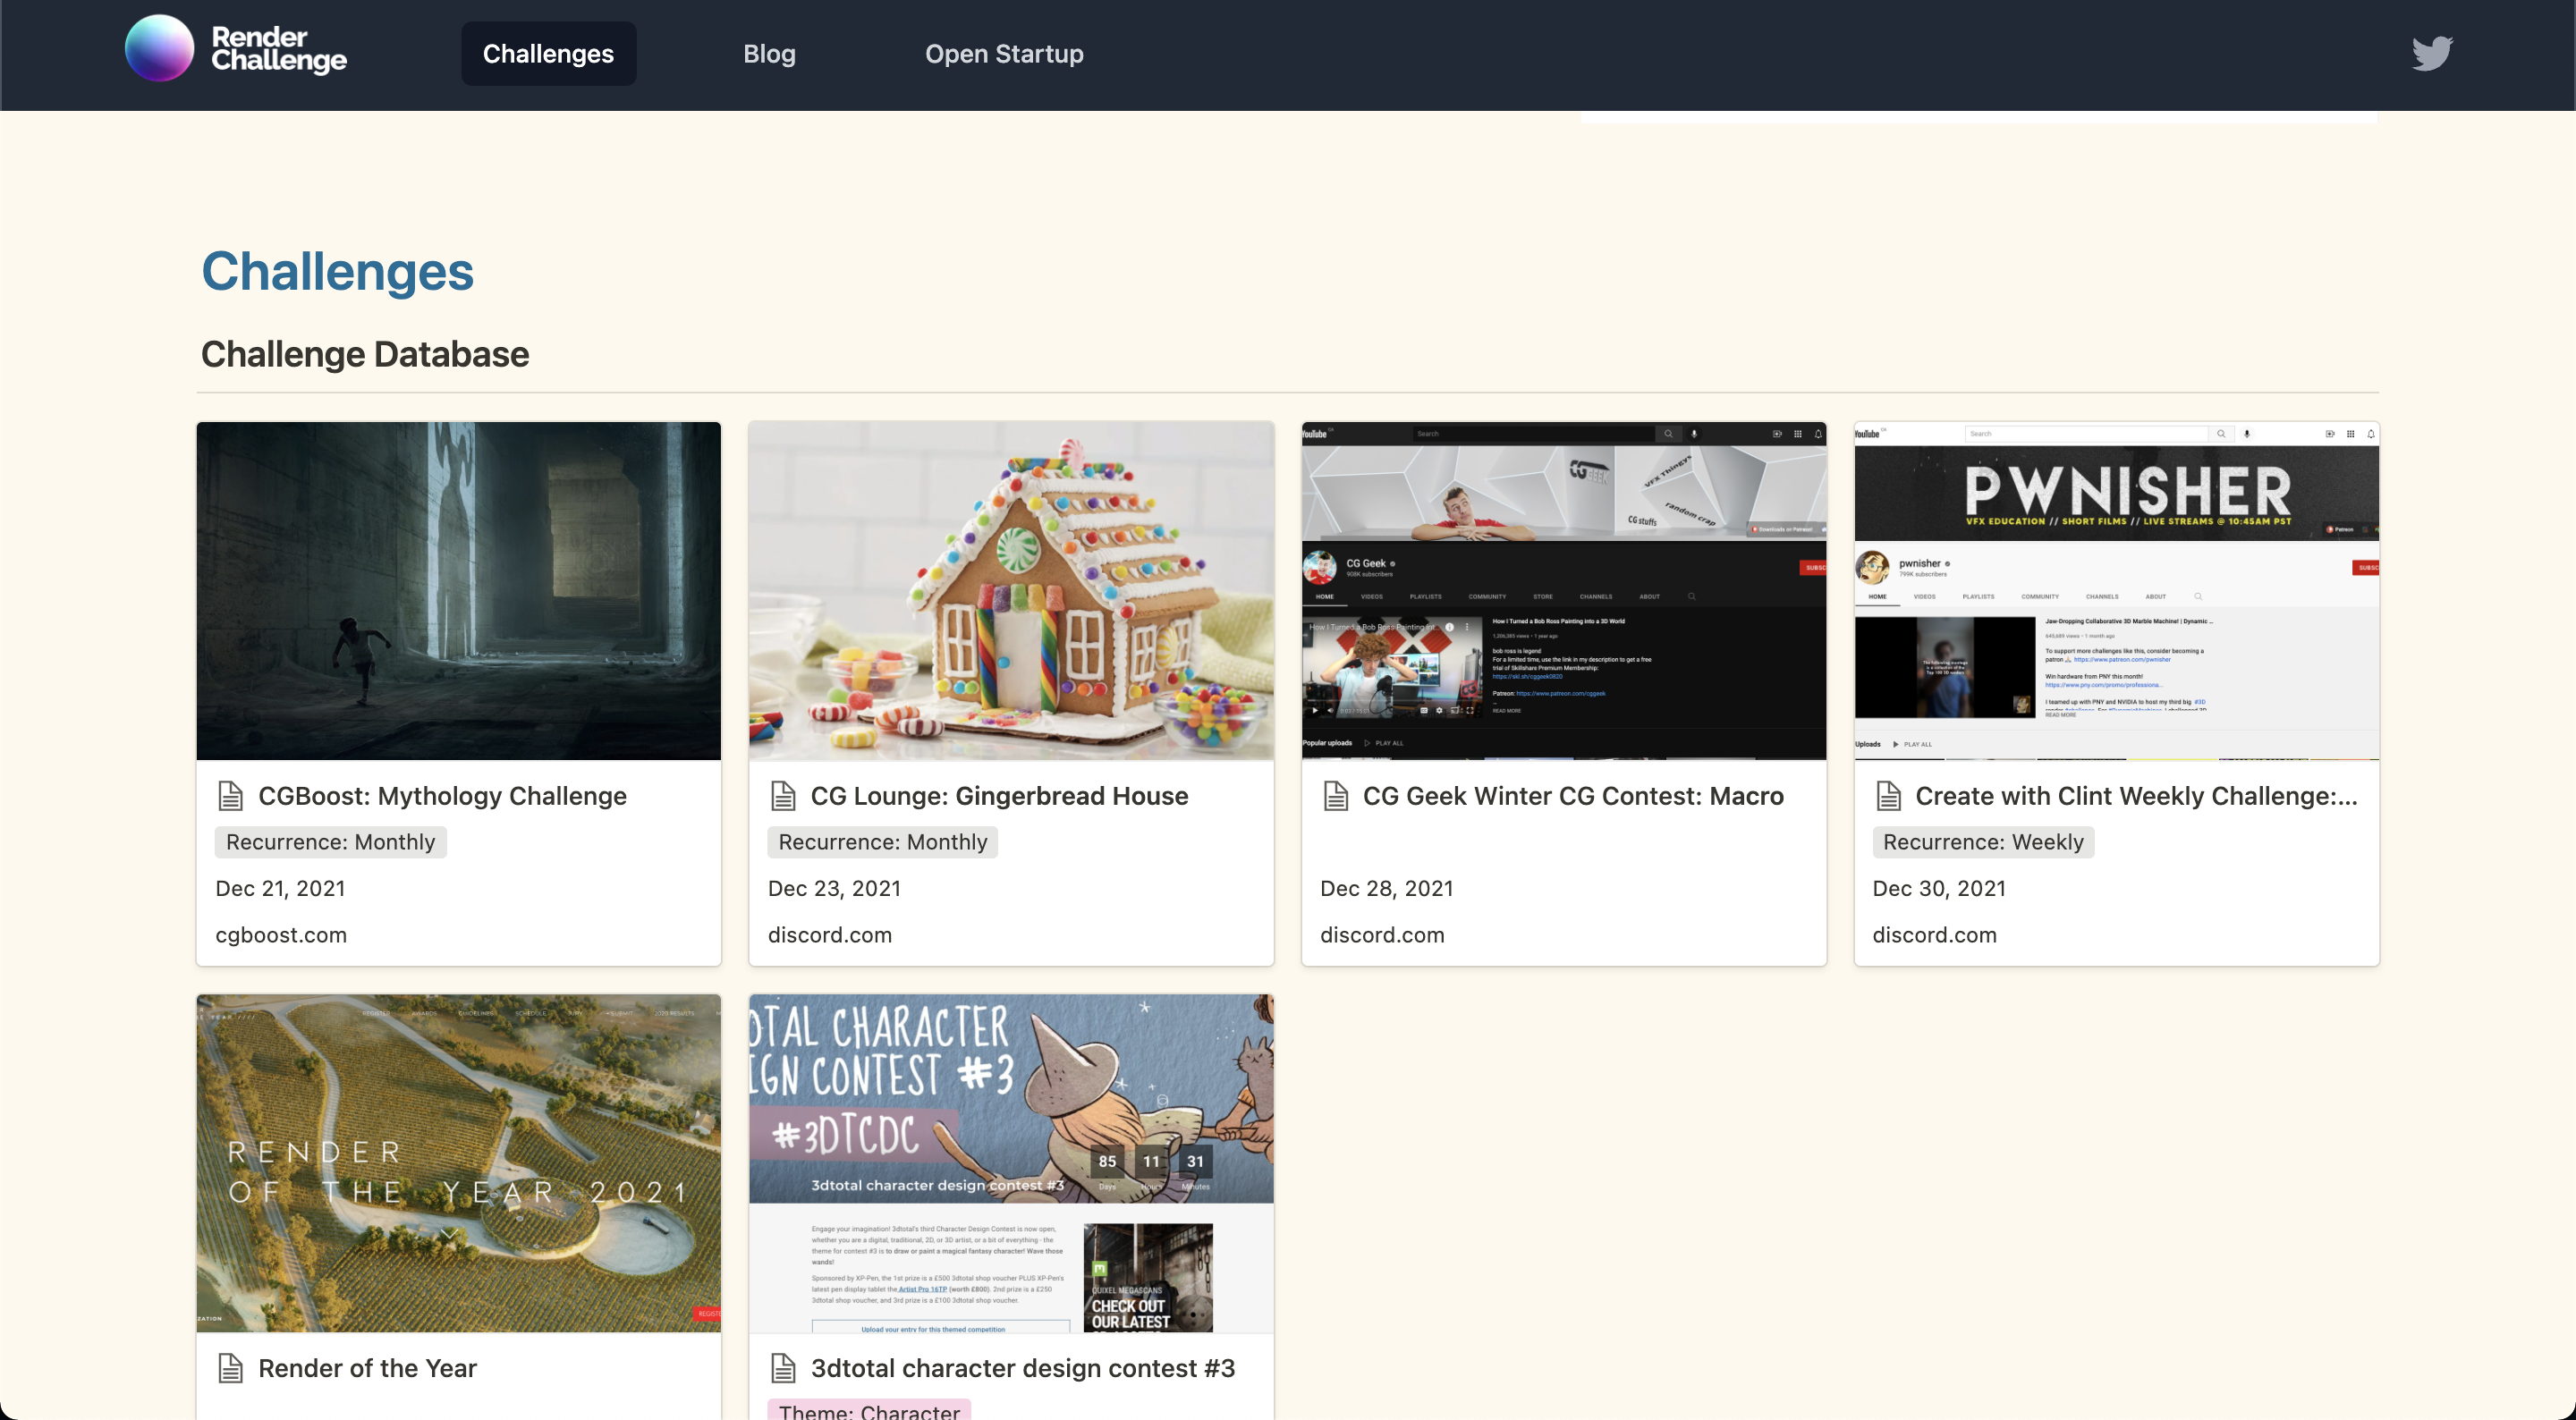Open Create with Clint Weekly Challenge entry
2576x1420 pixels.
pyautogui.click(x=2136, y=796)
